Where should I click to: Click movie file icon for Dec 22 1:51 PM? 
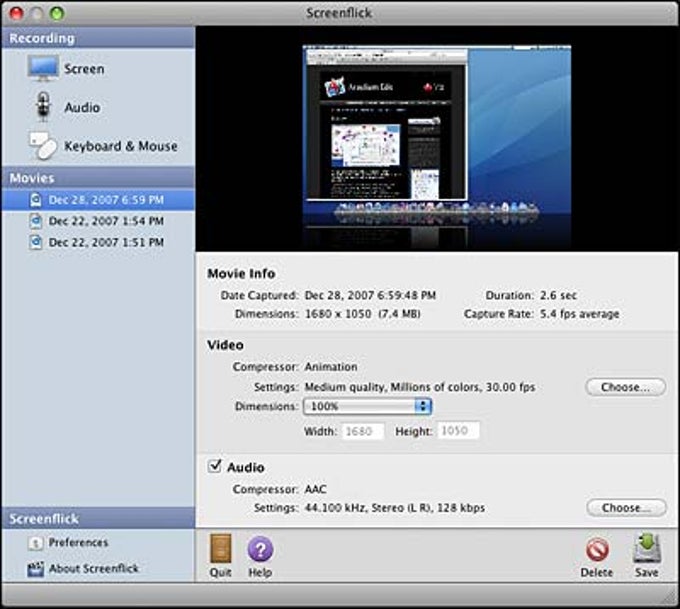36,242
